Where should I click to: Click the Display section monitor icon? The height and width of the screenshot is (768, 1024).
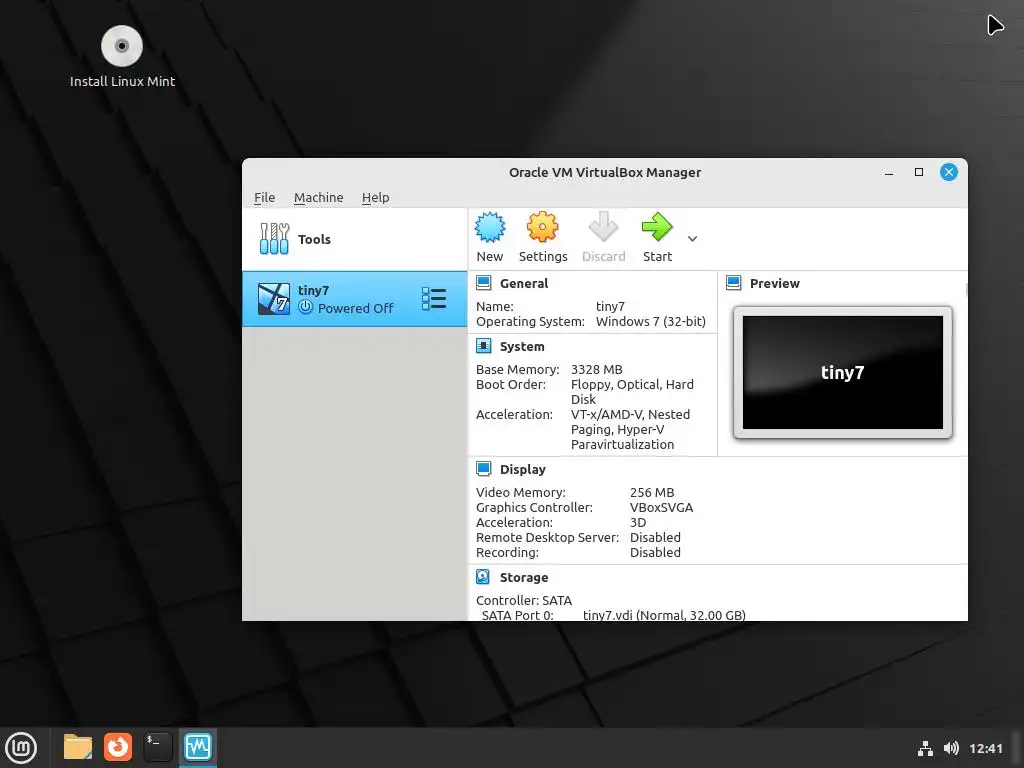point(483,469)
